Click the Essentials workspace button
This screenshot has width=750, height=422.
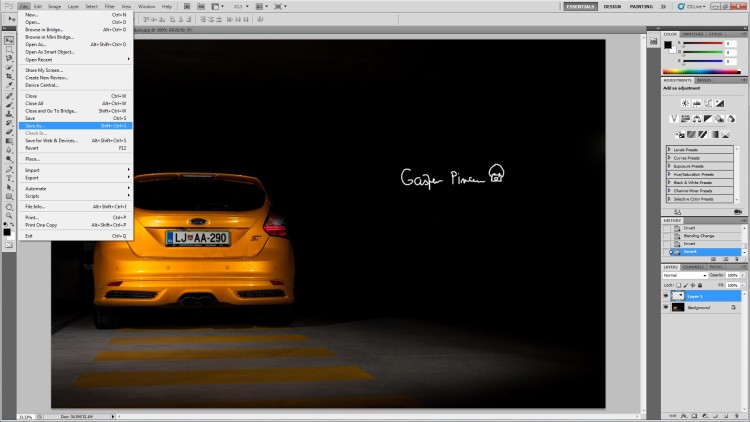(580, 7)
